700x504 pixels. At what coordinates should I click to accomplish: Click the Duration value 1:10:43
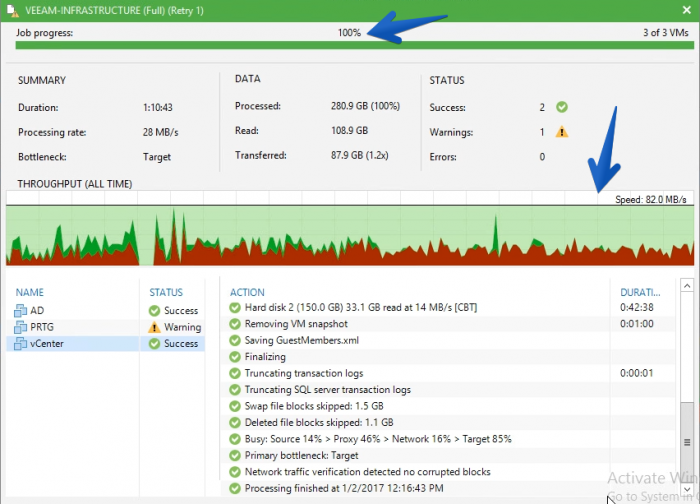pyautogui.click(x=158, y=108)
